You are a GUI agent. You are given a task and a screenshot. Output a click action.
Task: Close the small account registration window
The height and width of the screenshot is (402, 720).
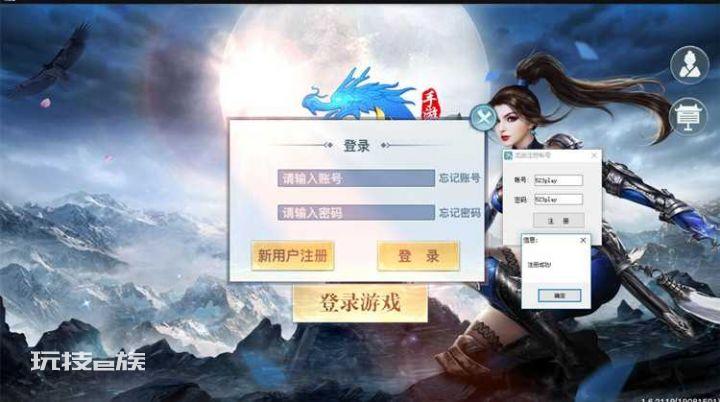click(594, 155)
